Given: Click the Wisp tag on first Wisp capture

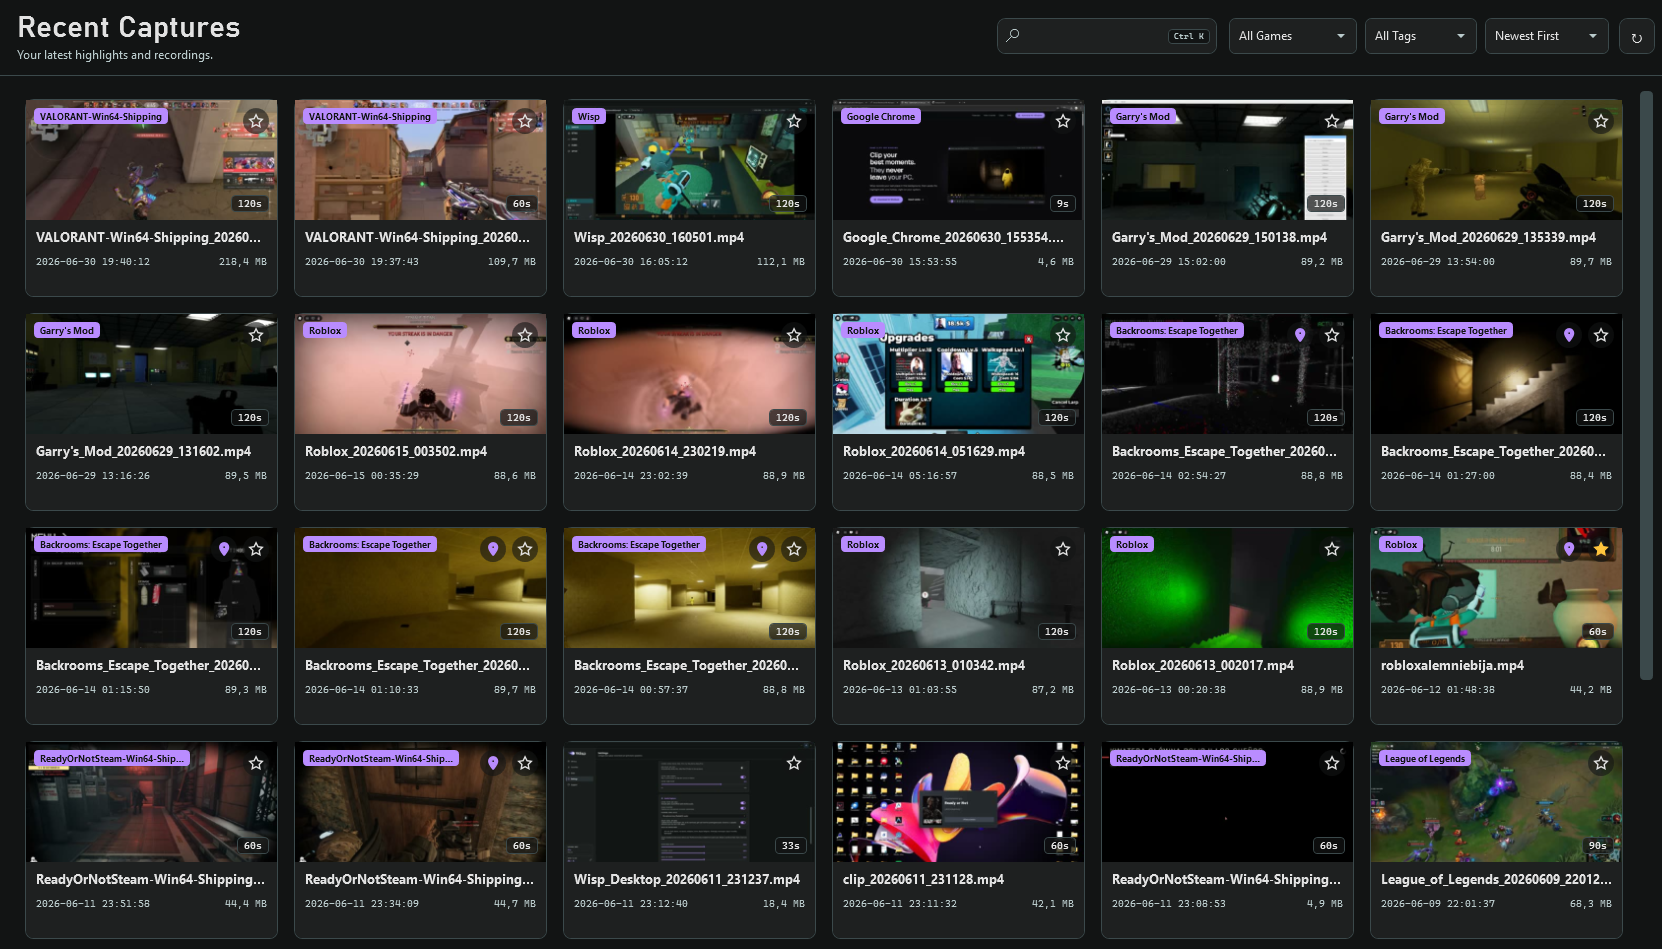Looking at the screenshot, I should 589,117.
